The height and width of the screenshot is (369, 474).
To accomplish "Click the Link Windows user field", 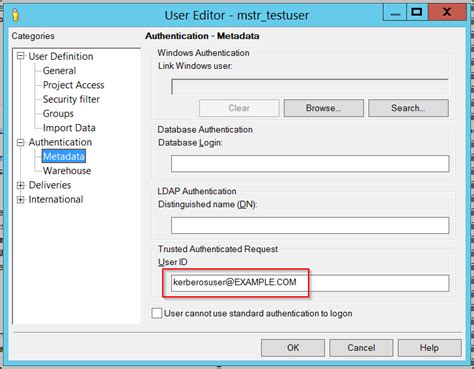I will (x=310, y=87).
